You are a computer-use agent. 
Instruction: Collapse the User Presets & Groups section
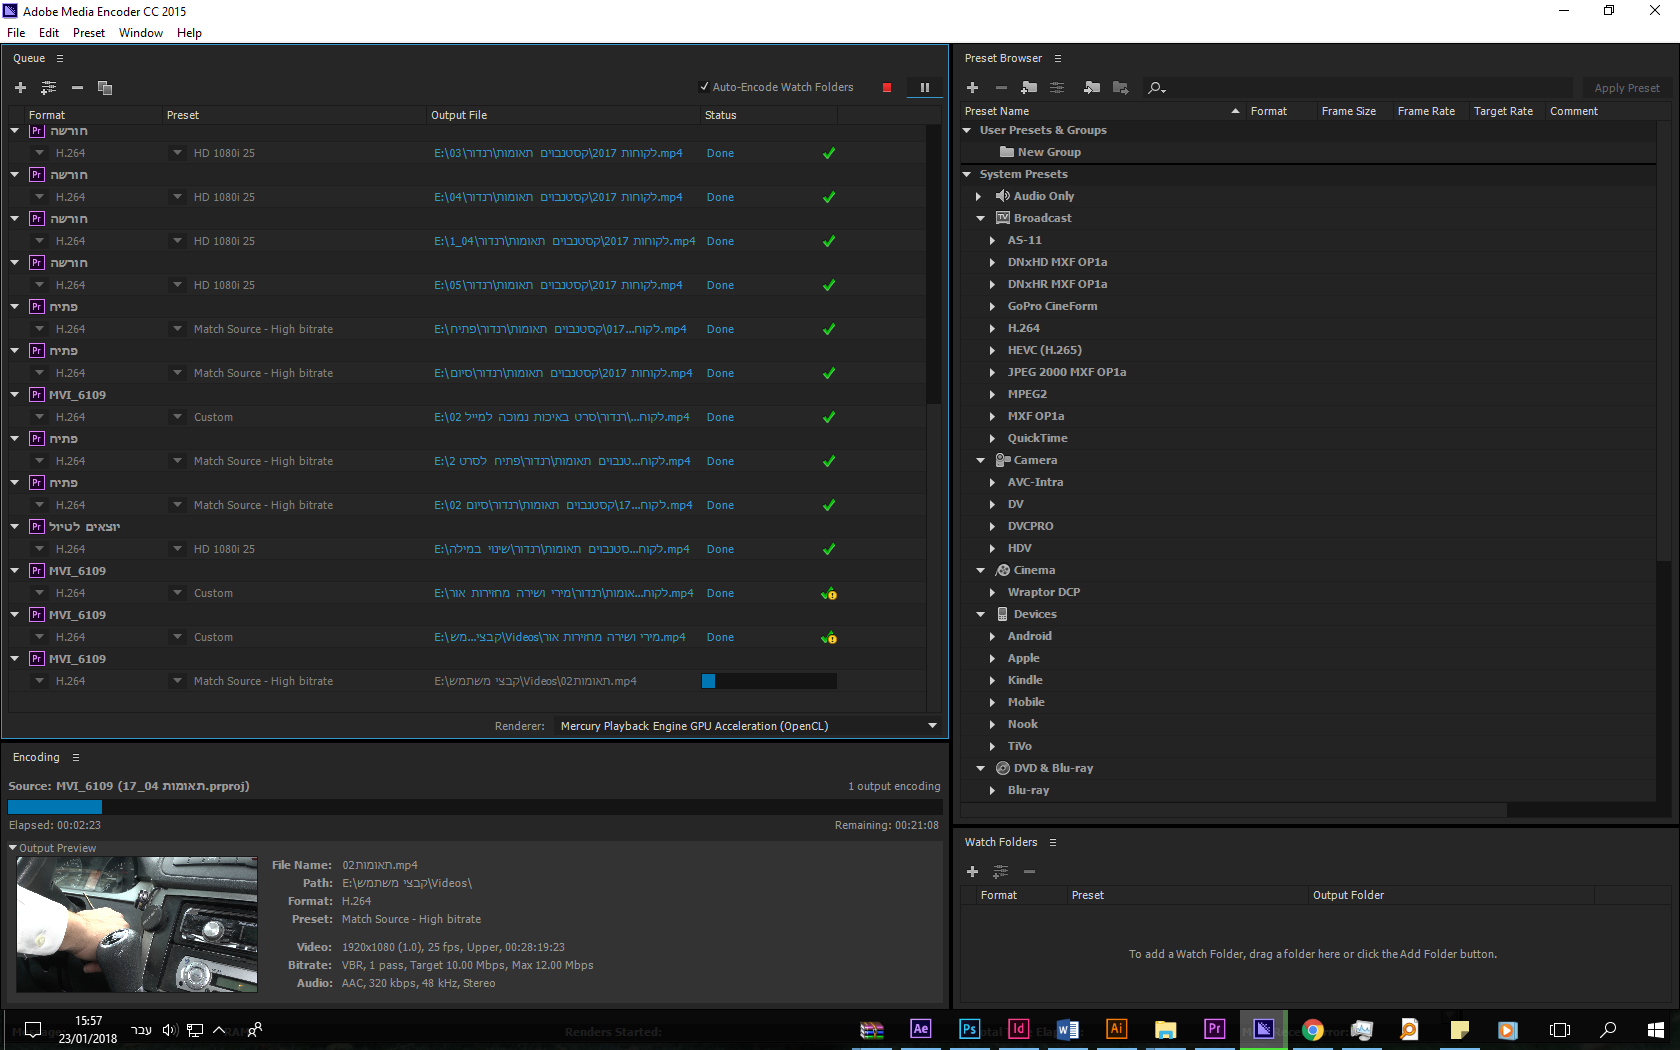click(967, 130)
